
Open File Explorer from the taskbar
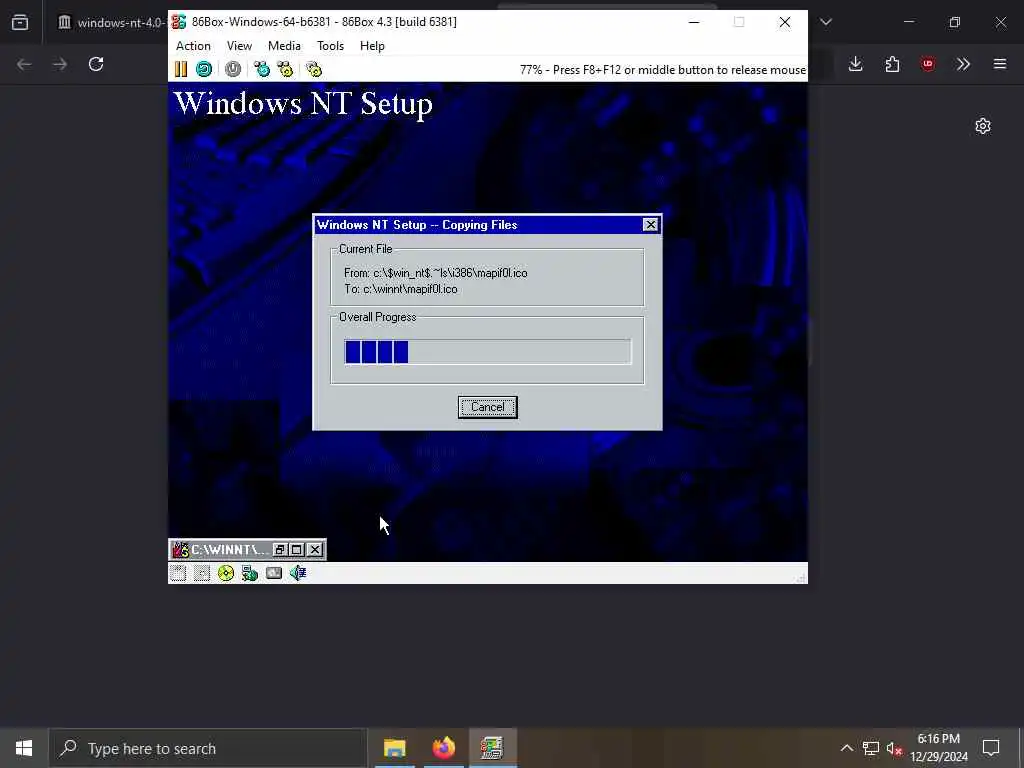click(x=394, y=748)
